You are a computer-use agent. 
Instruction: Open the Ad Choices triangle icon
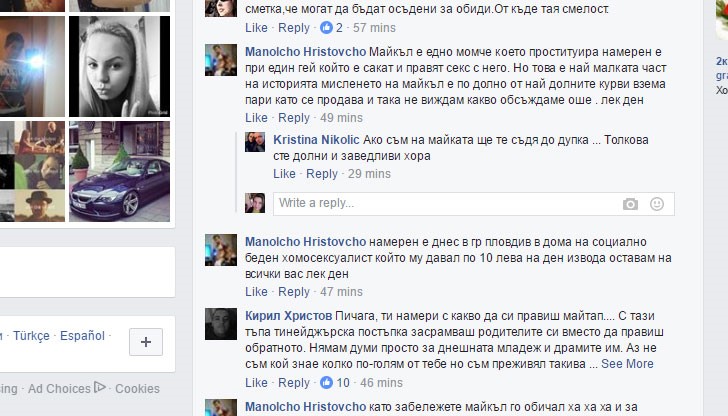99,387
